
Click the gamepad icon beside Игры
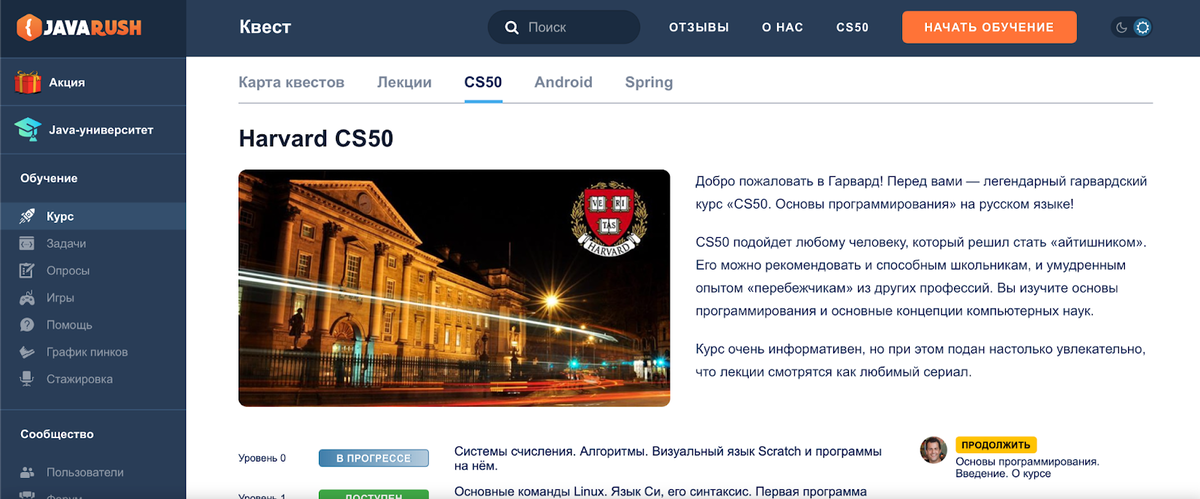(x=27, y=297)
